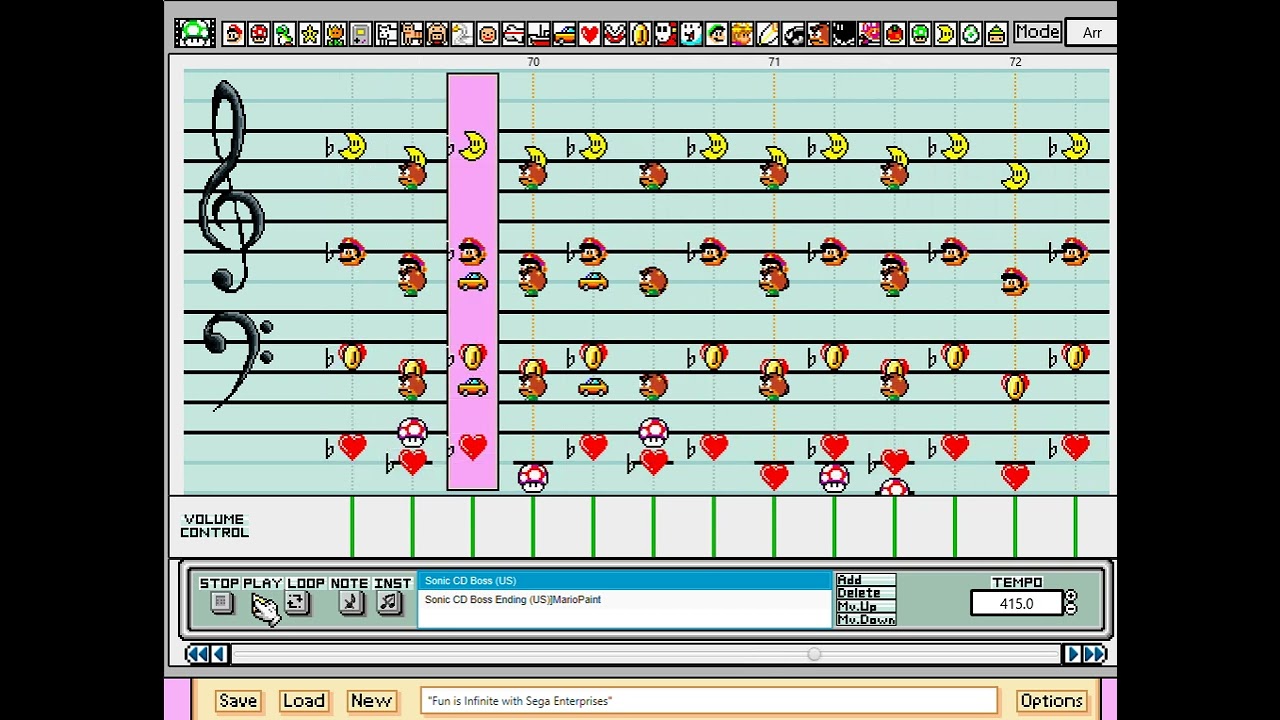This screenshot has width=1280, height=720.
Task: Click the Mode button
Action: [x=1037, y=32]
